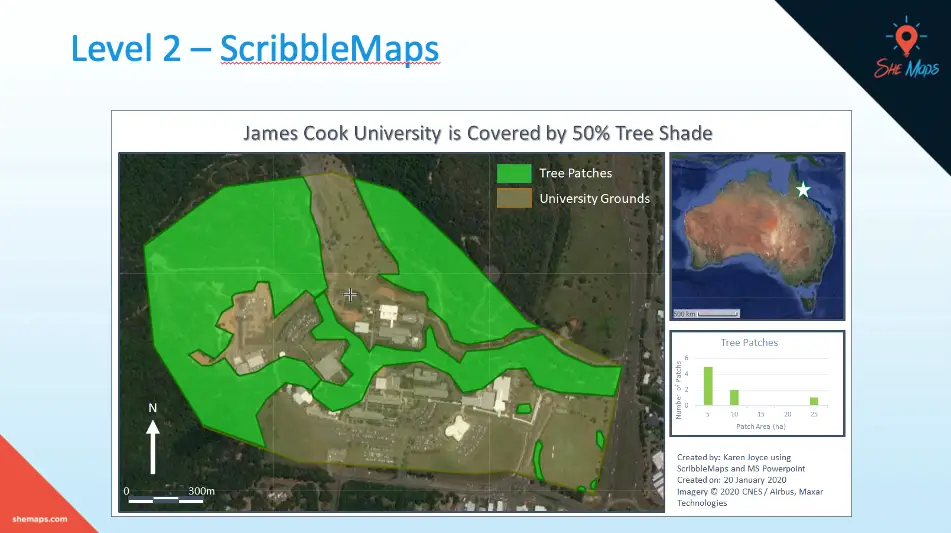
Task: Click the 'Tree Patches' legend label
Action: pyautogui.click(x=576, y=173)
